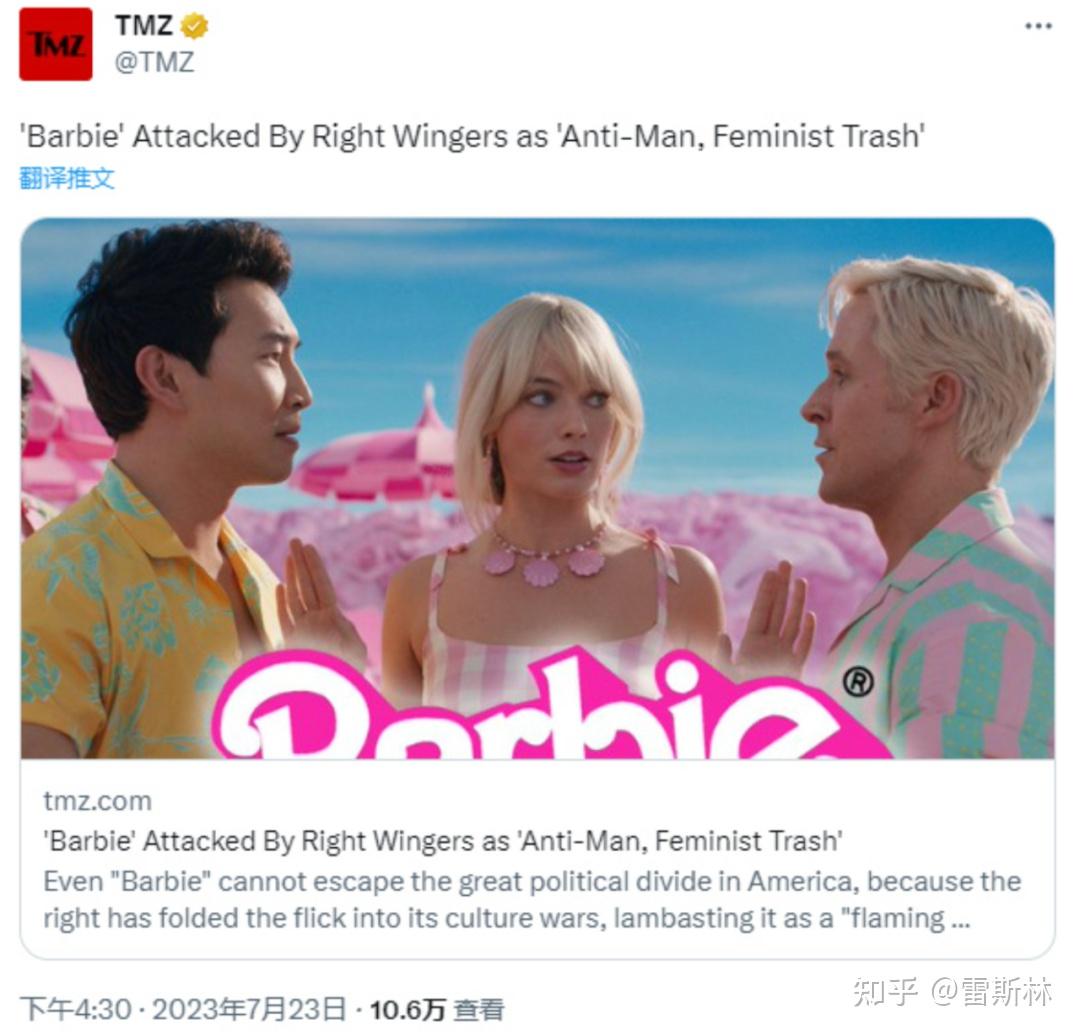Click the gold verified badge
1080x1036 pixels.
(x=194, y=26)
